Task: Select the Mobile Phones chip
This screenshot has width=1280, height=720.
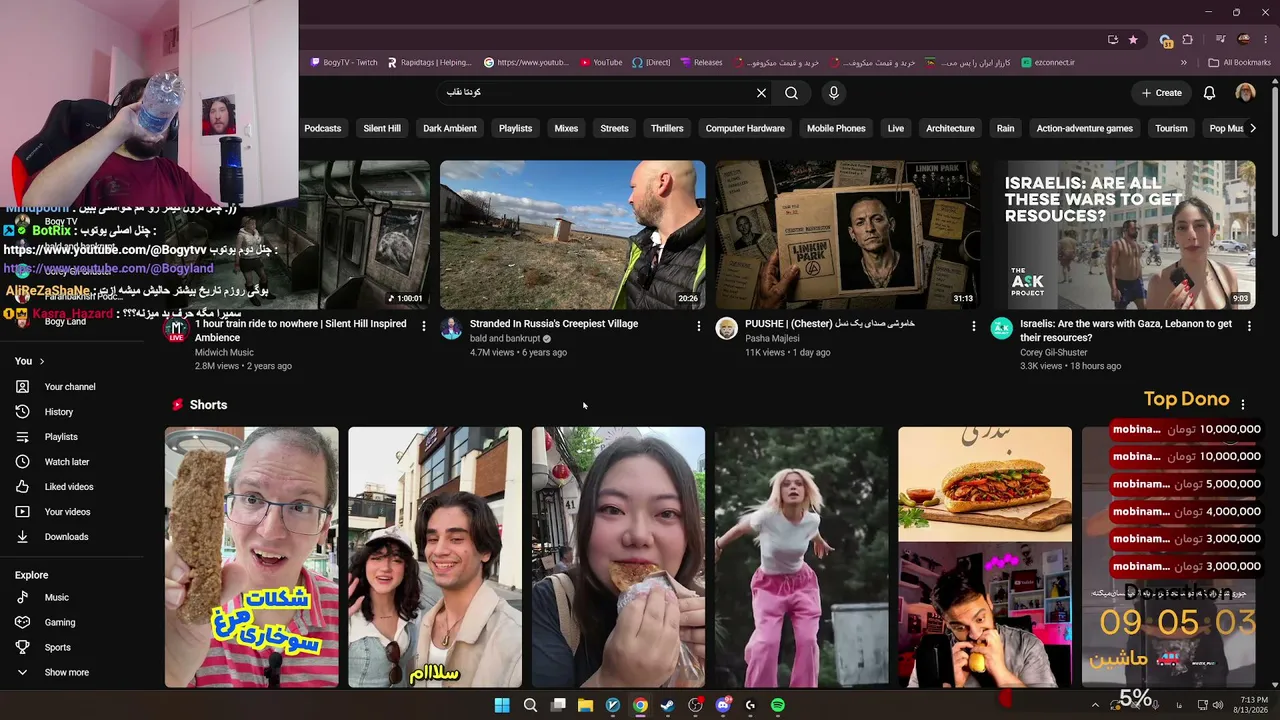Action: (836, 128)
